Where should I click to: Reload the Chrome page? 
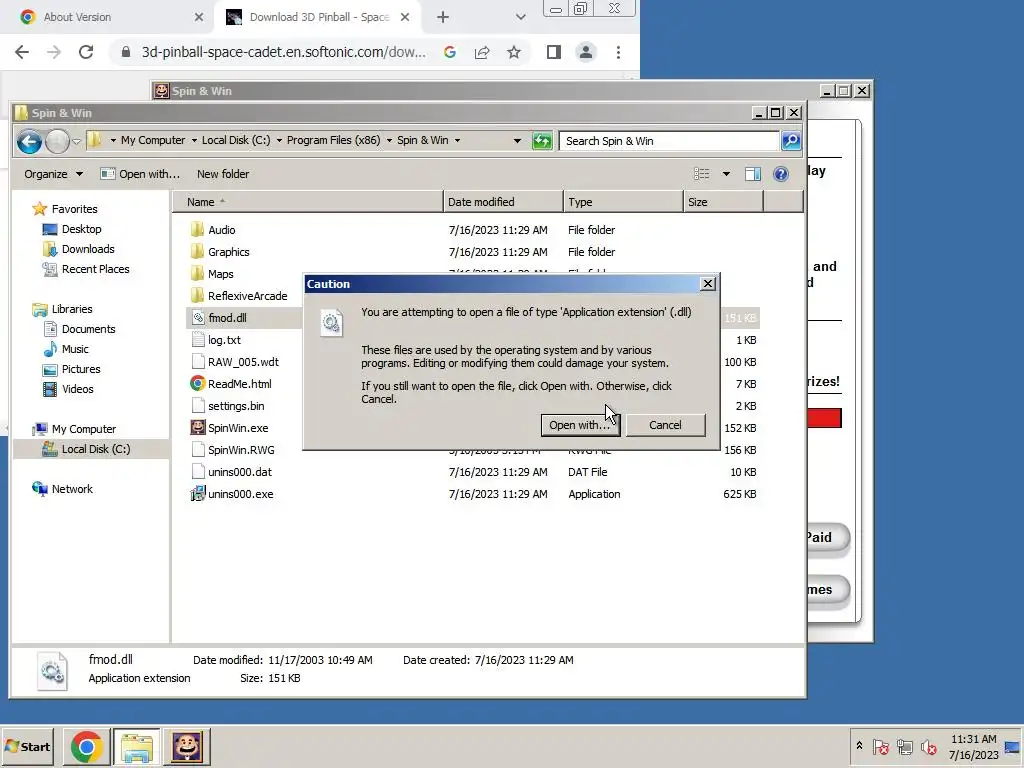pyautogui.click(x=86, y=52)
